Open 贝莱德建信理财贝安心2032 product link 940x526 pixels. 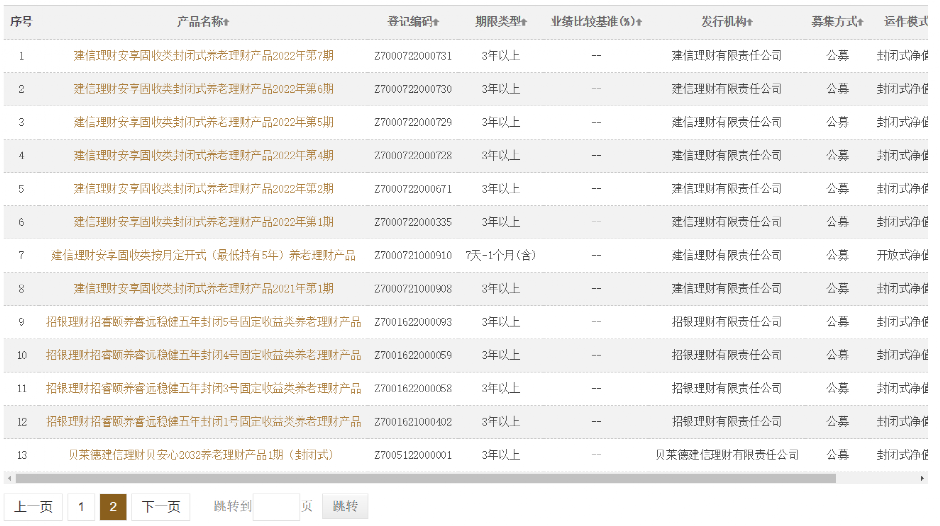[x=201, y=455]
